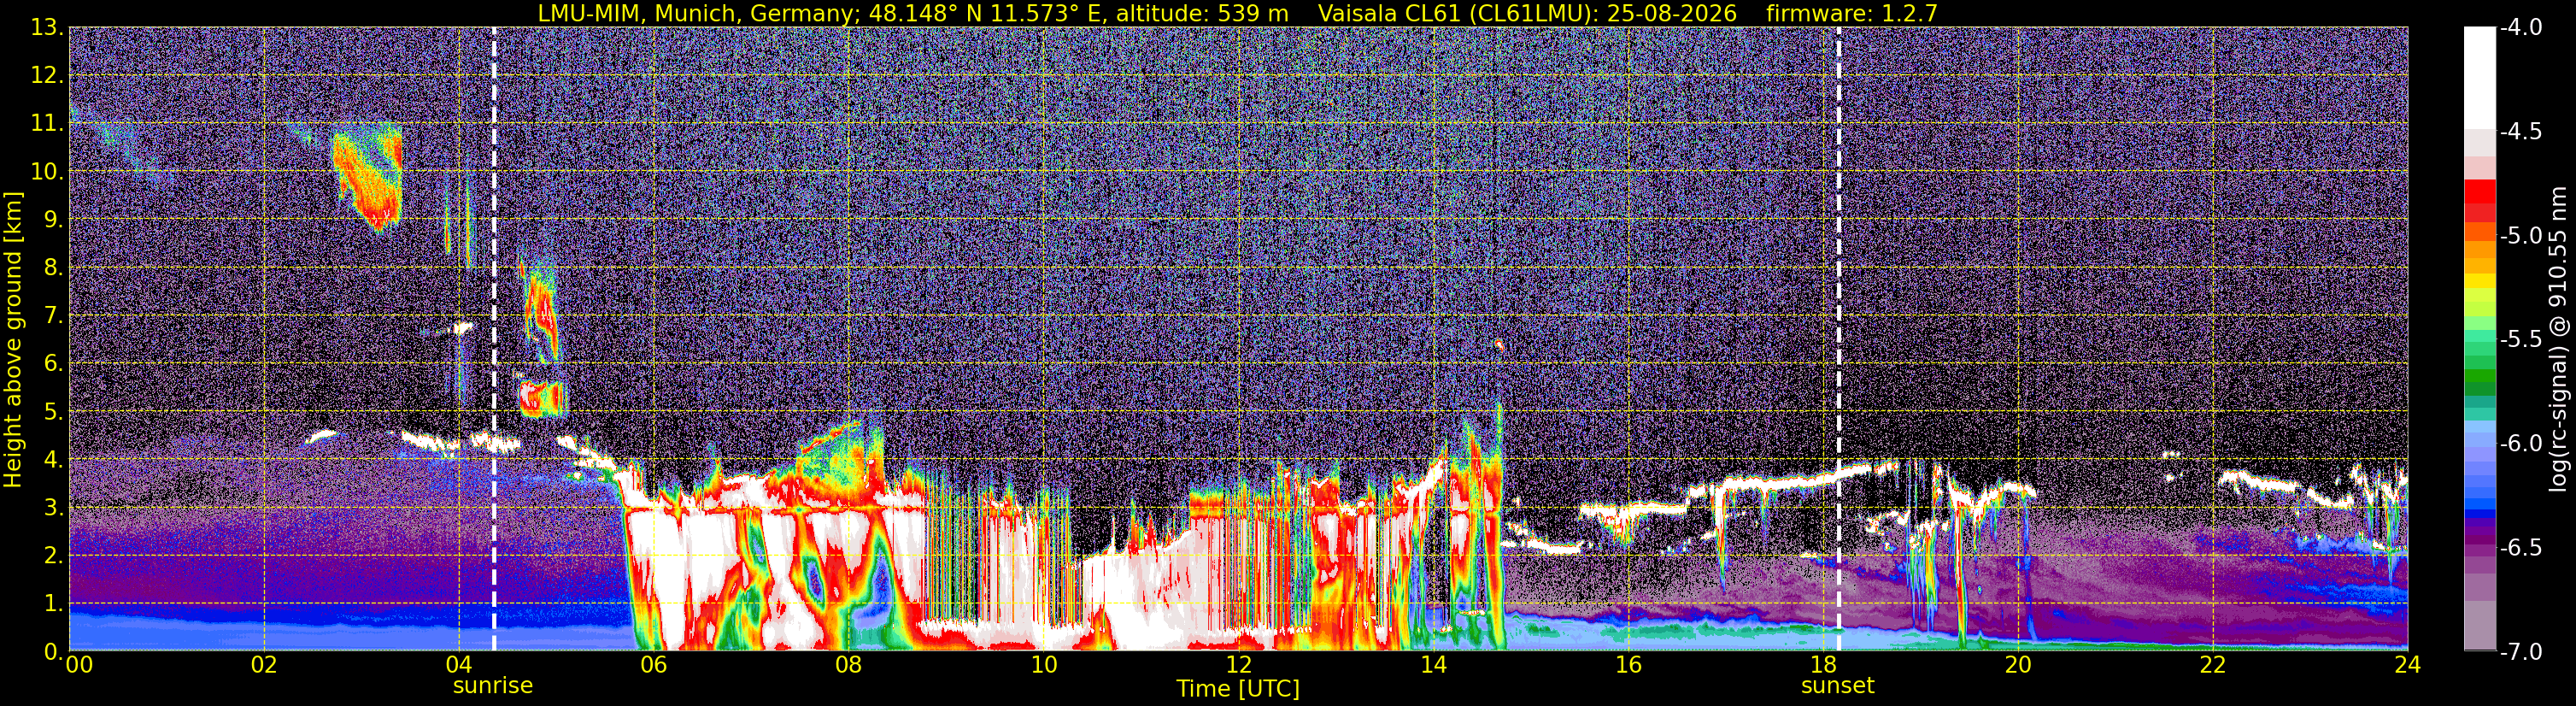The height and width of the screenshot is (706, 2576).
Task: Click the colorbar value '-7.0'
Action: (2521, 652)
